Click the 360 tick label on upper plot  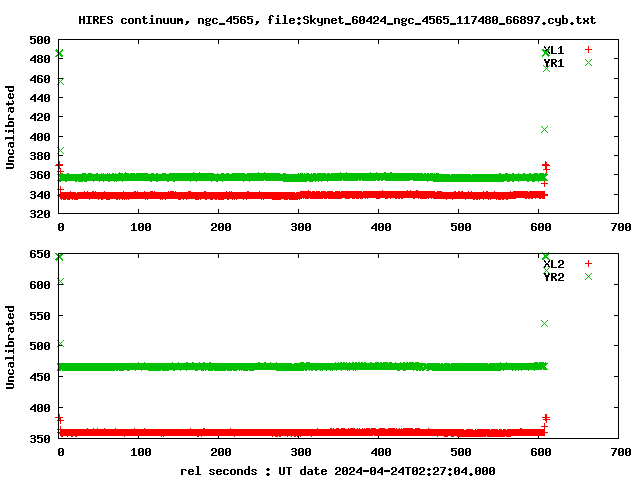pos(40,175)
